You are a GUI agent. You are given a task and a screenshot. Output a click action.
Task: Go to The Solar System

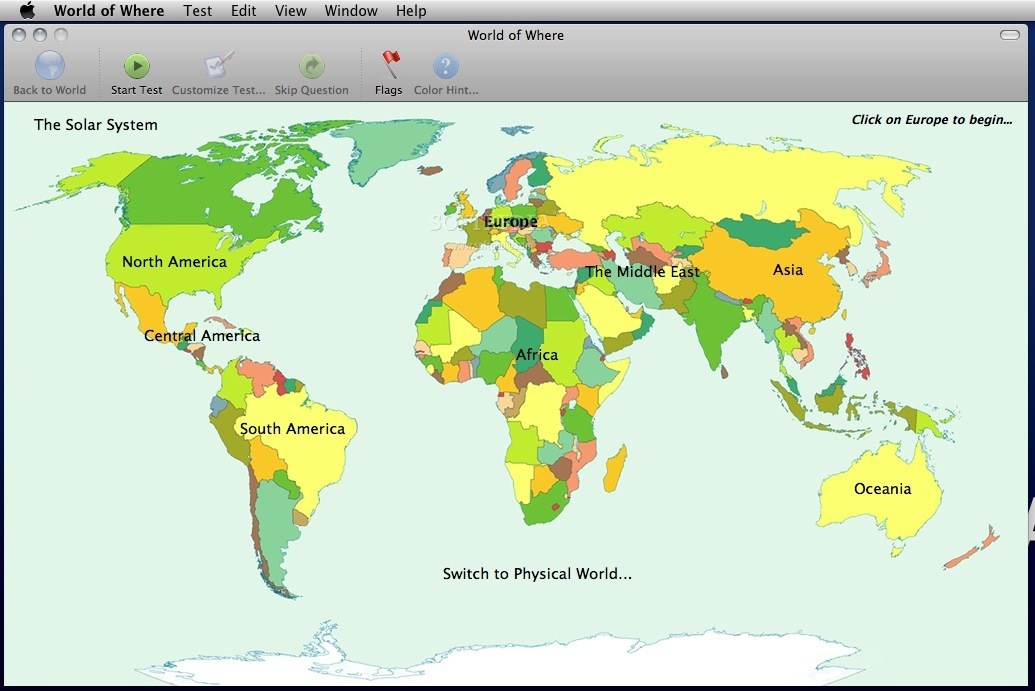coord(96,125)
